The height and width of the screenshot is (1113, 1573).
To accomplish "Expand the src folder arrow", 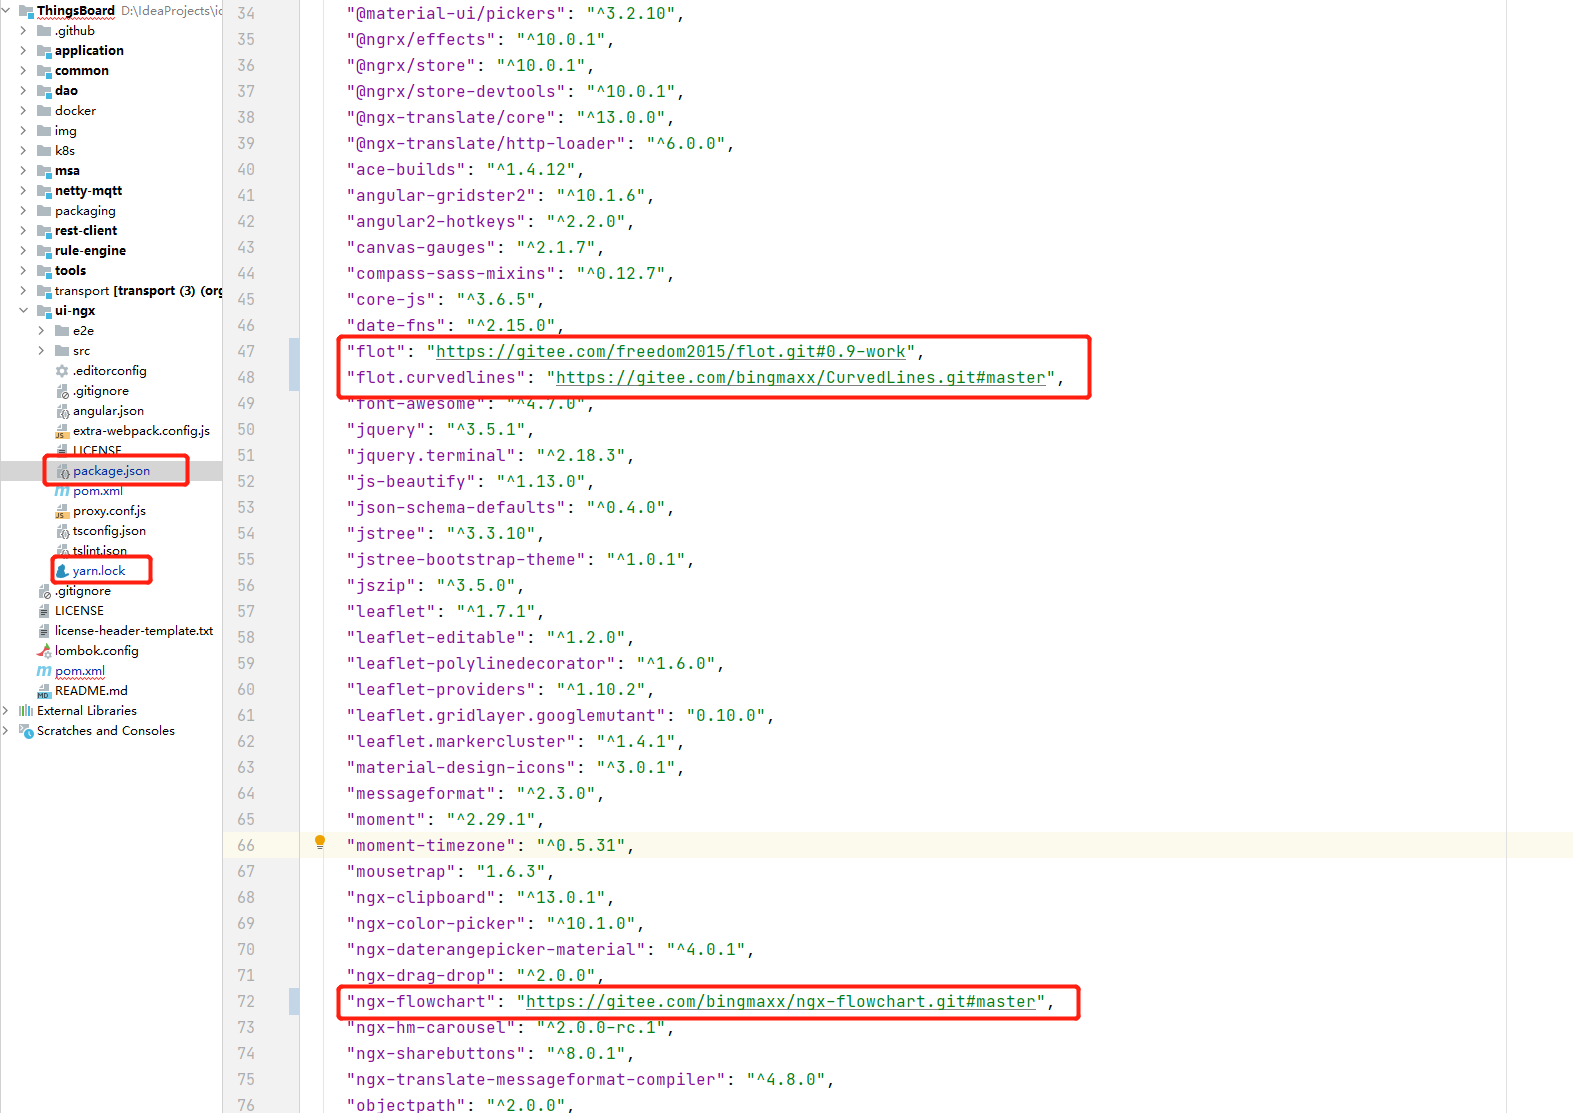I will [41, 351].
